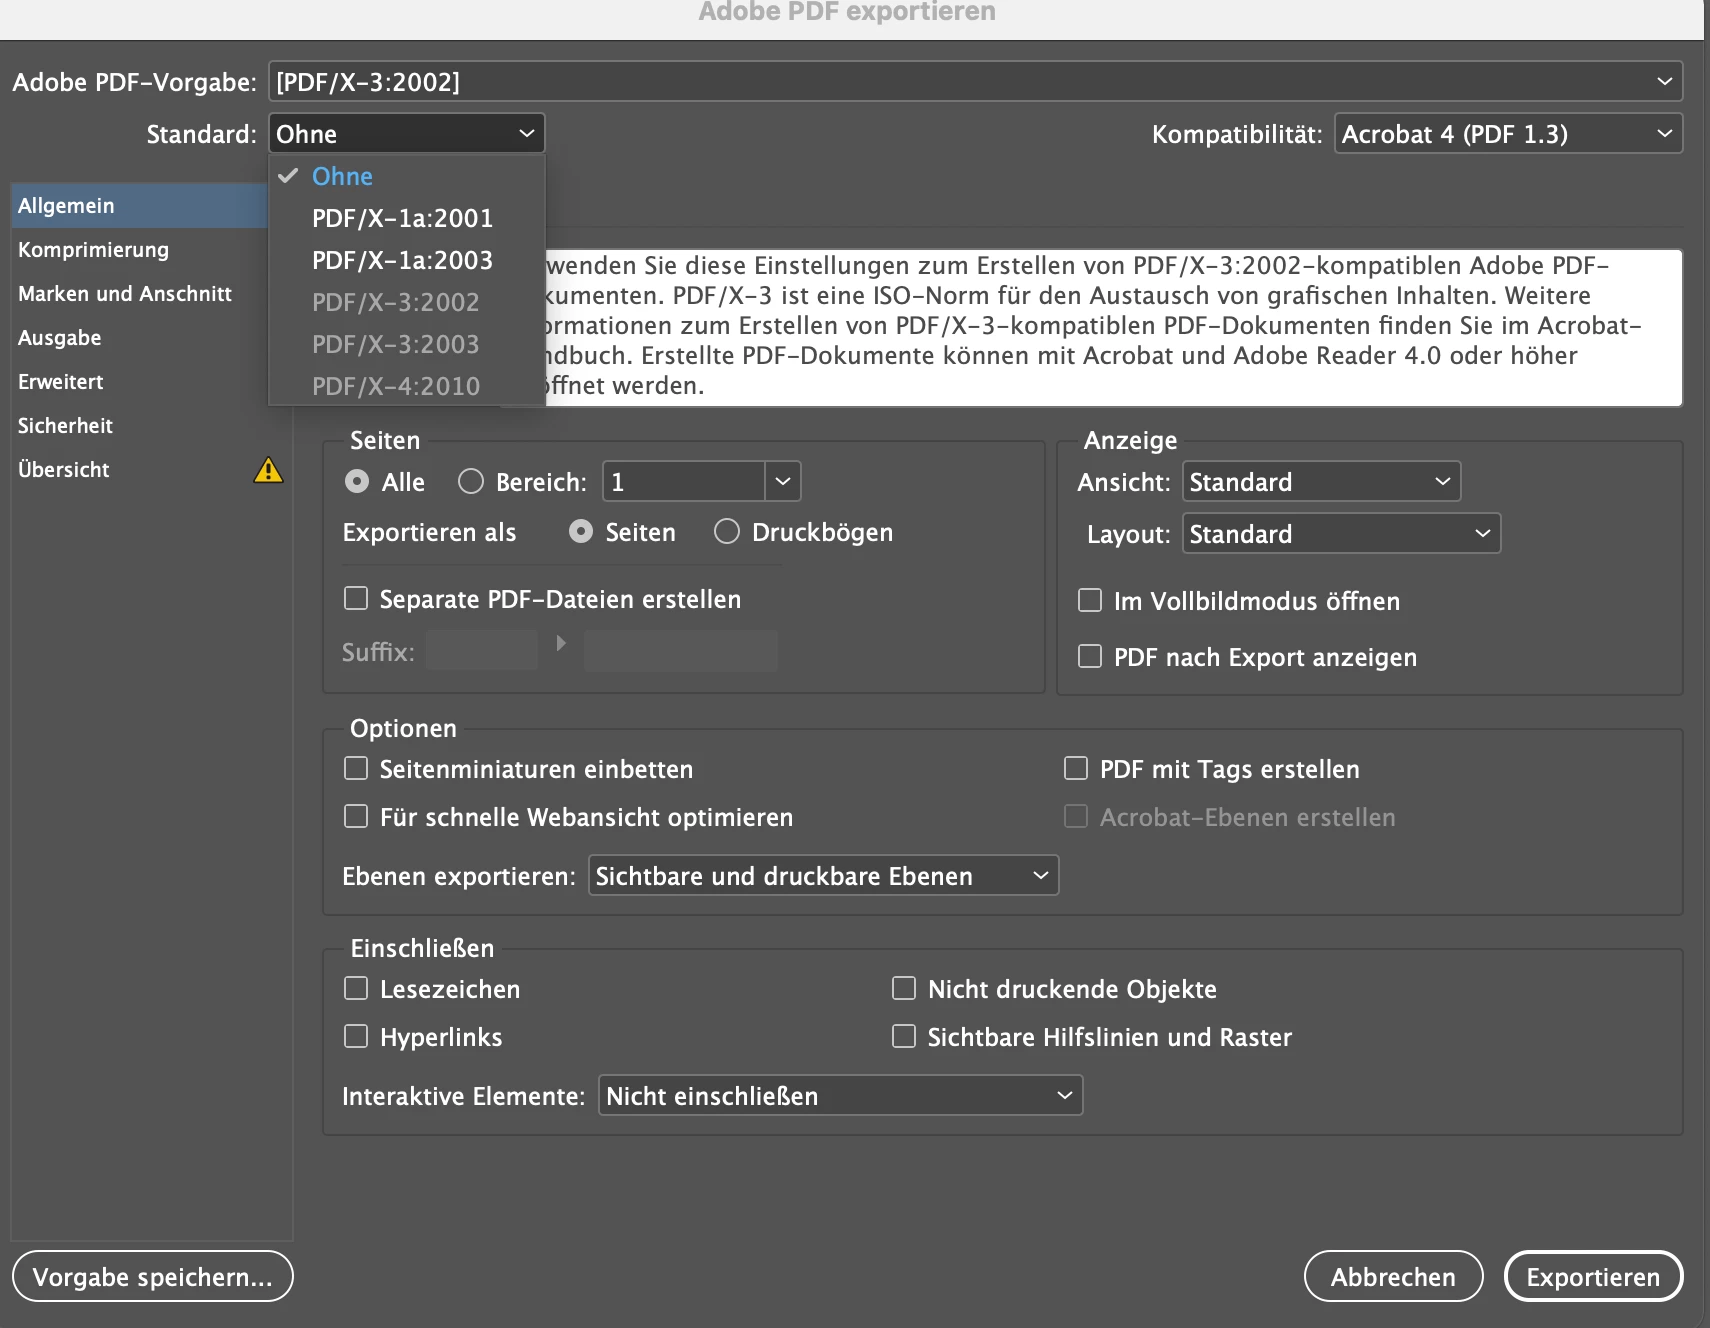
Task: Expand the Bereich page range arrow
Action: 783,481
